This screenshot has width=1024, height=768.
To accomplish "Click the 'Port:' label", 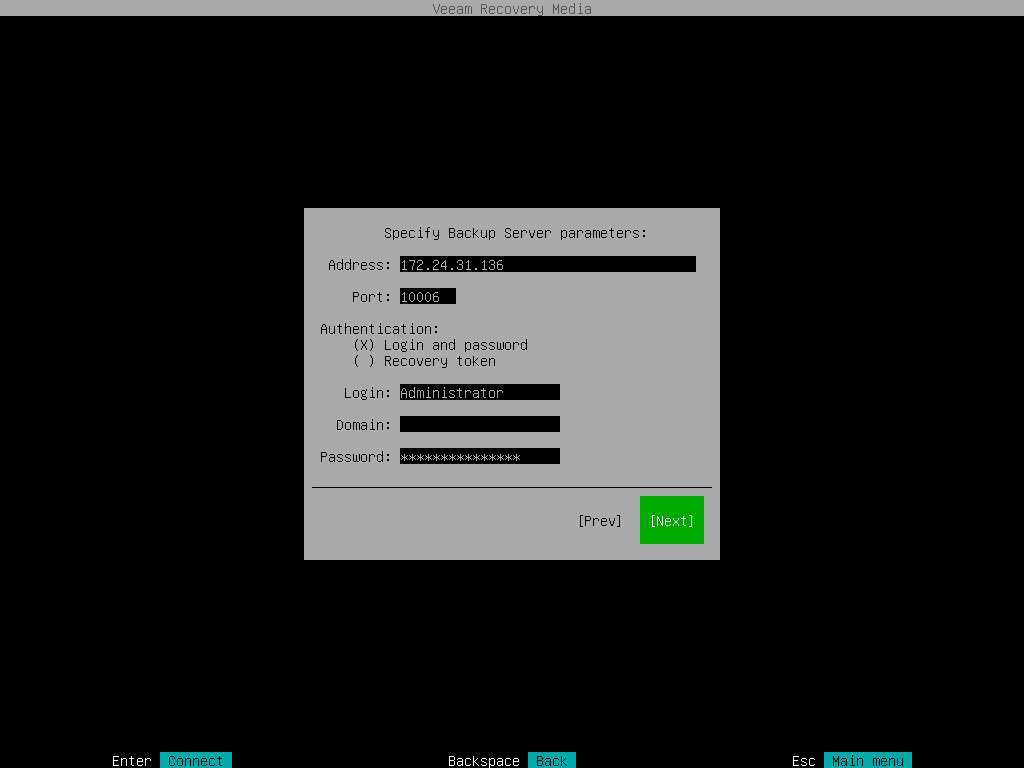I will pyautogui.click(x=371, y=297).
